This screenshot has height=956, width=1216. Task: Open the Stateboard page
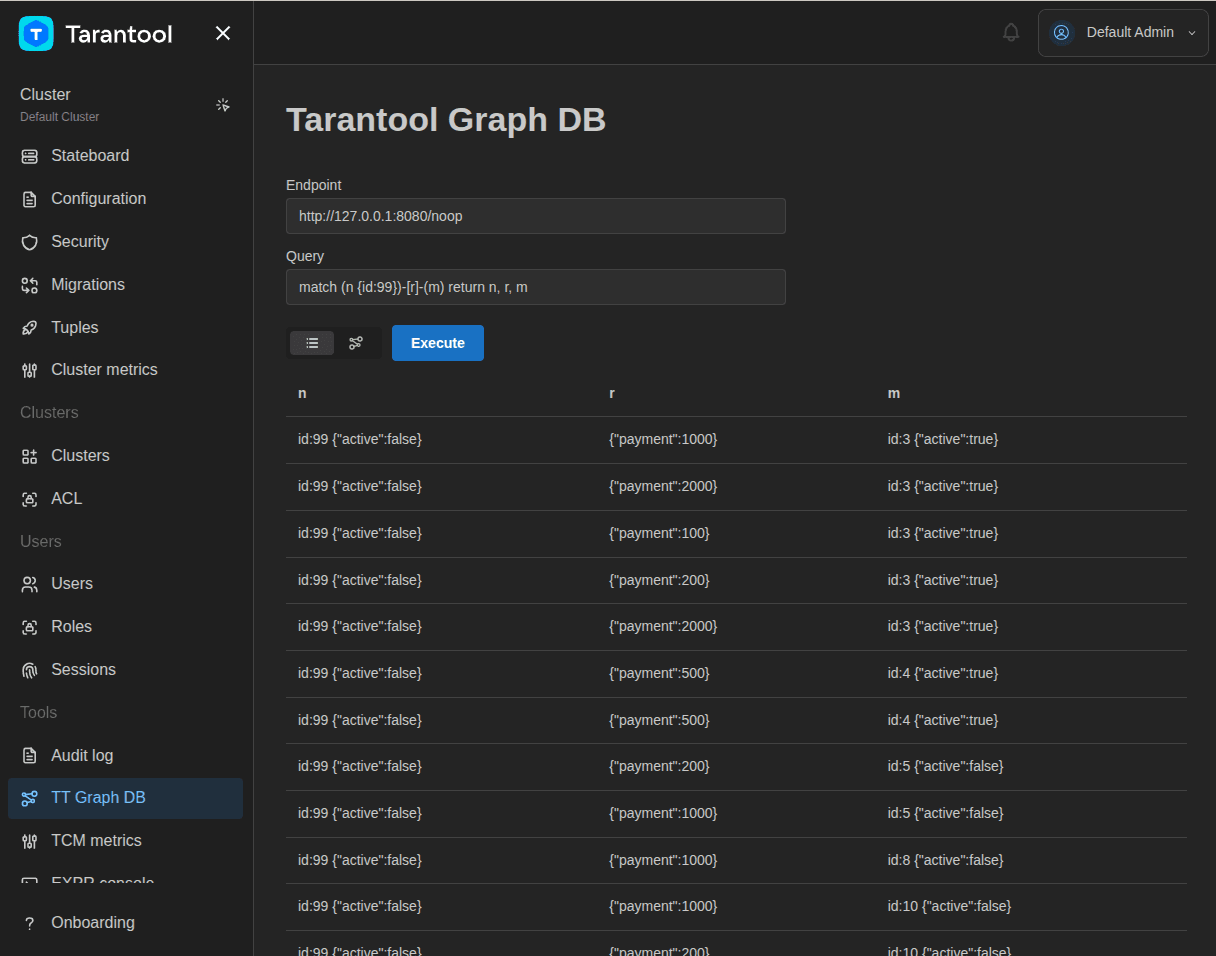click(x=125, y=156)
